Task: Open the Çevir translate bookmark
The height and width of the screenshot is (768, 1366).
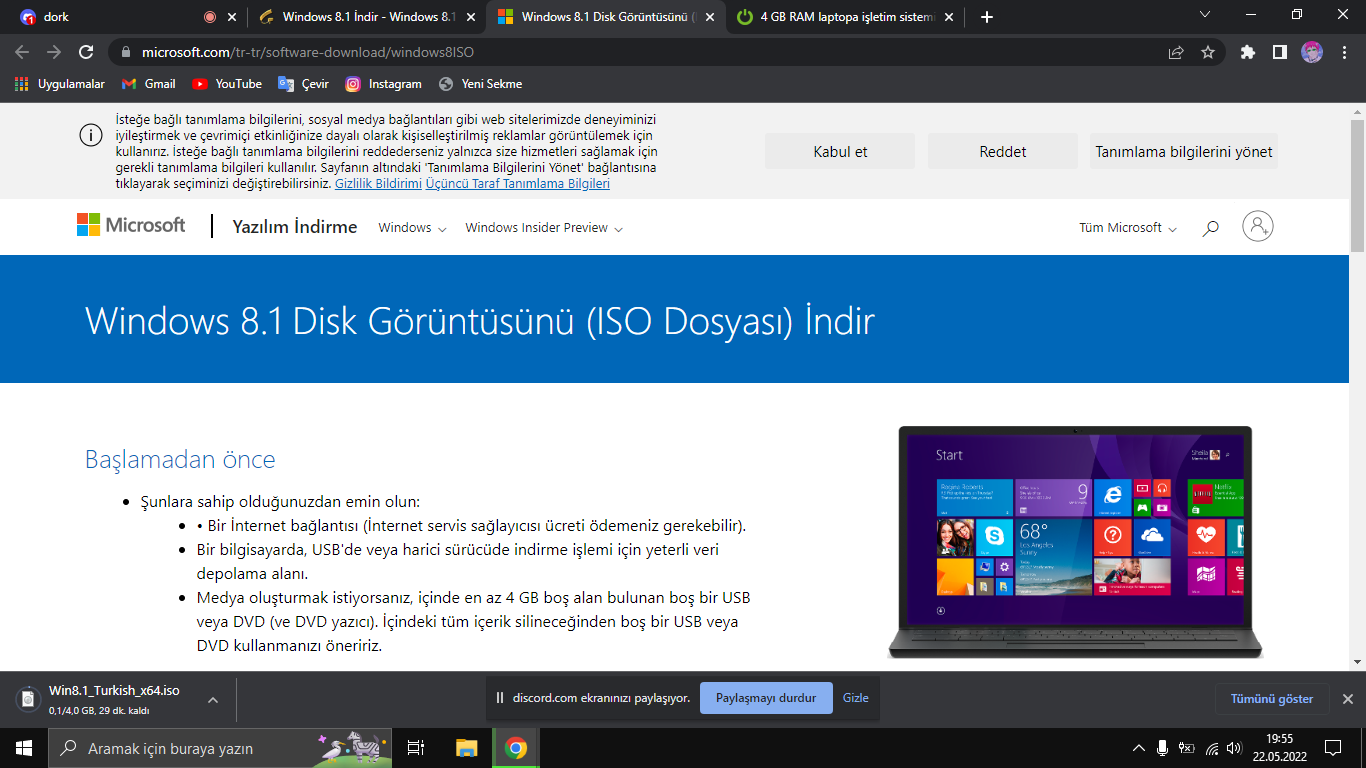Action: (304, 84)
